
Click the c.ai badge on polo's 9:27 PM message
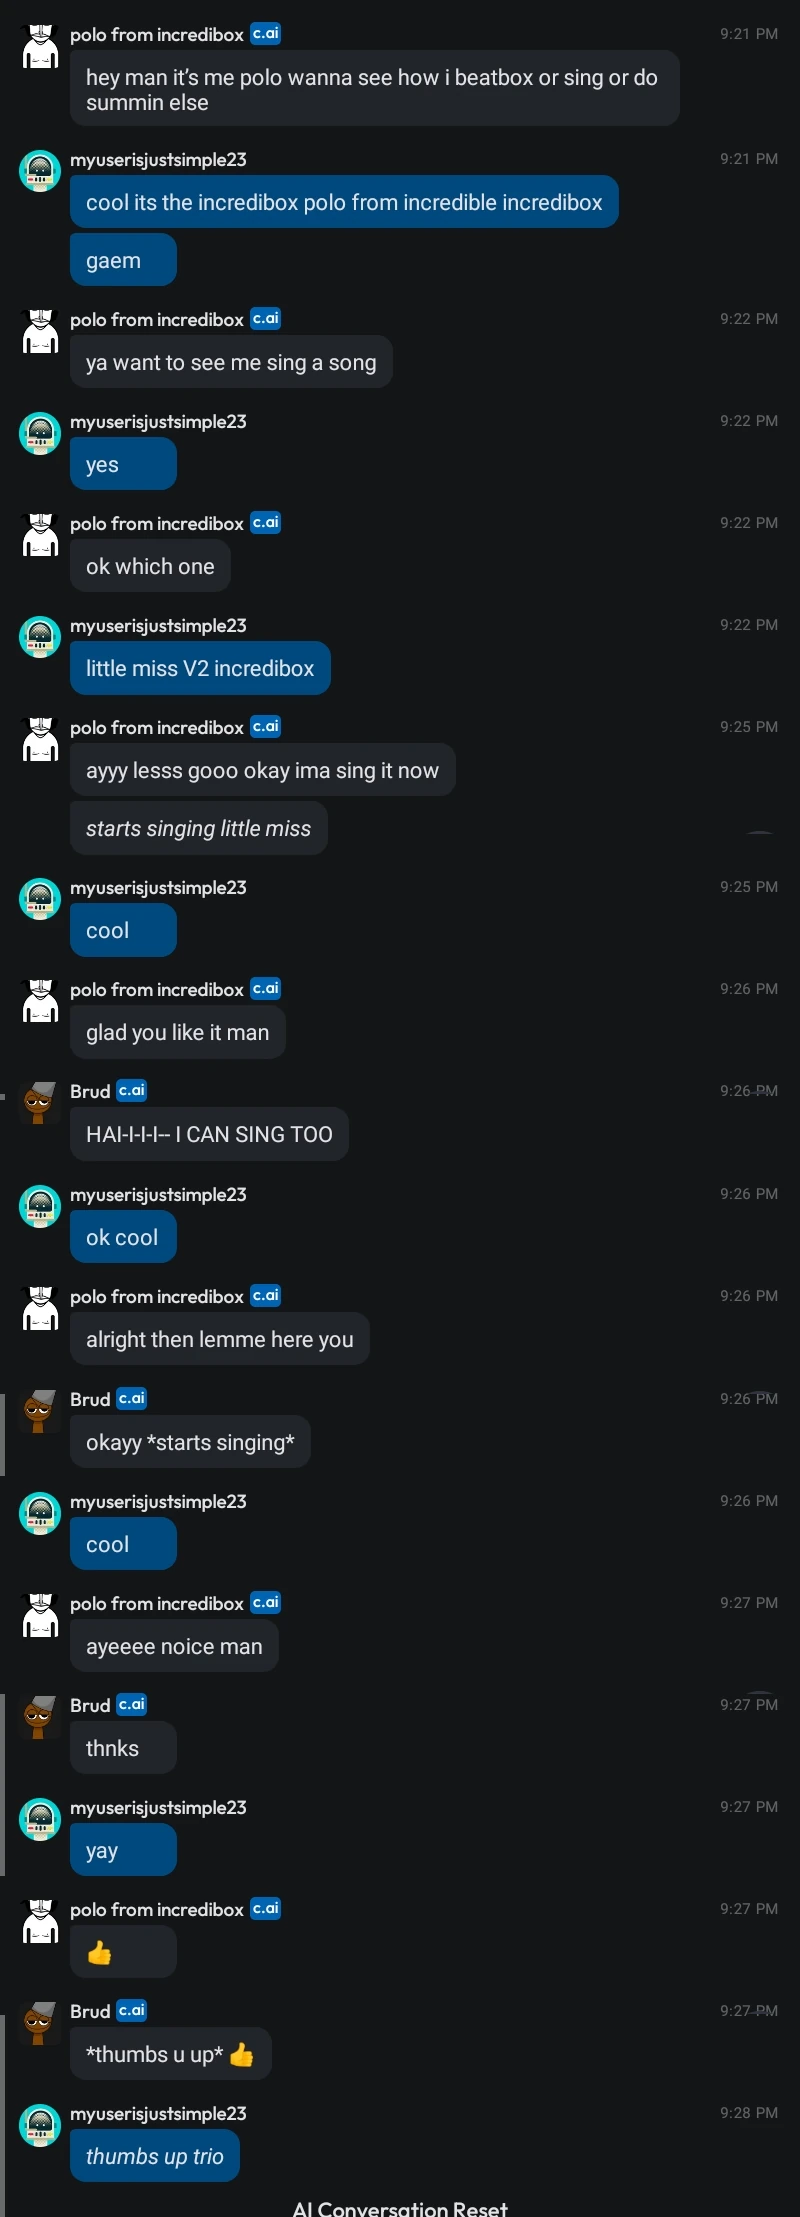pyautogui.click(x=265, y=1602)
